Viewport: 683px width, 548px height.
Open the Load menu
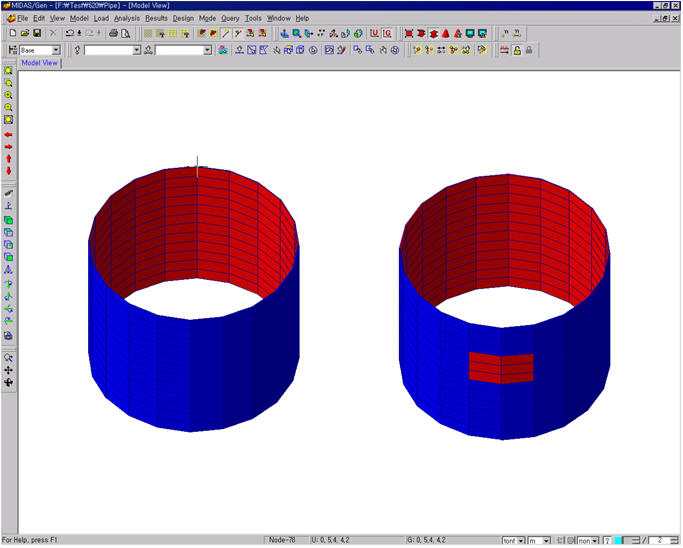(x=101, y=18)
